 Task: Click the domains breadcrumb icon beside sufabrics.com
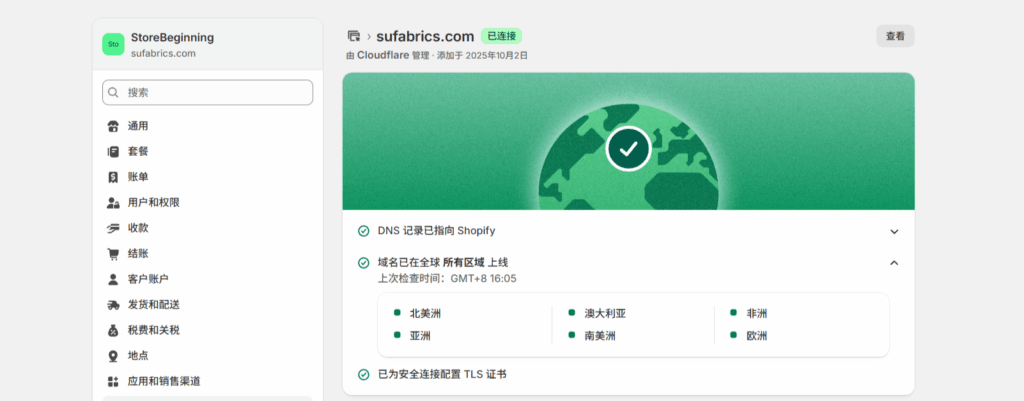coord(353,36)
